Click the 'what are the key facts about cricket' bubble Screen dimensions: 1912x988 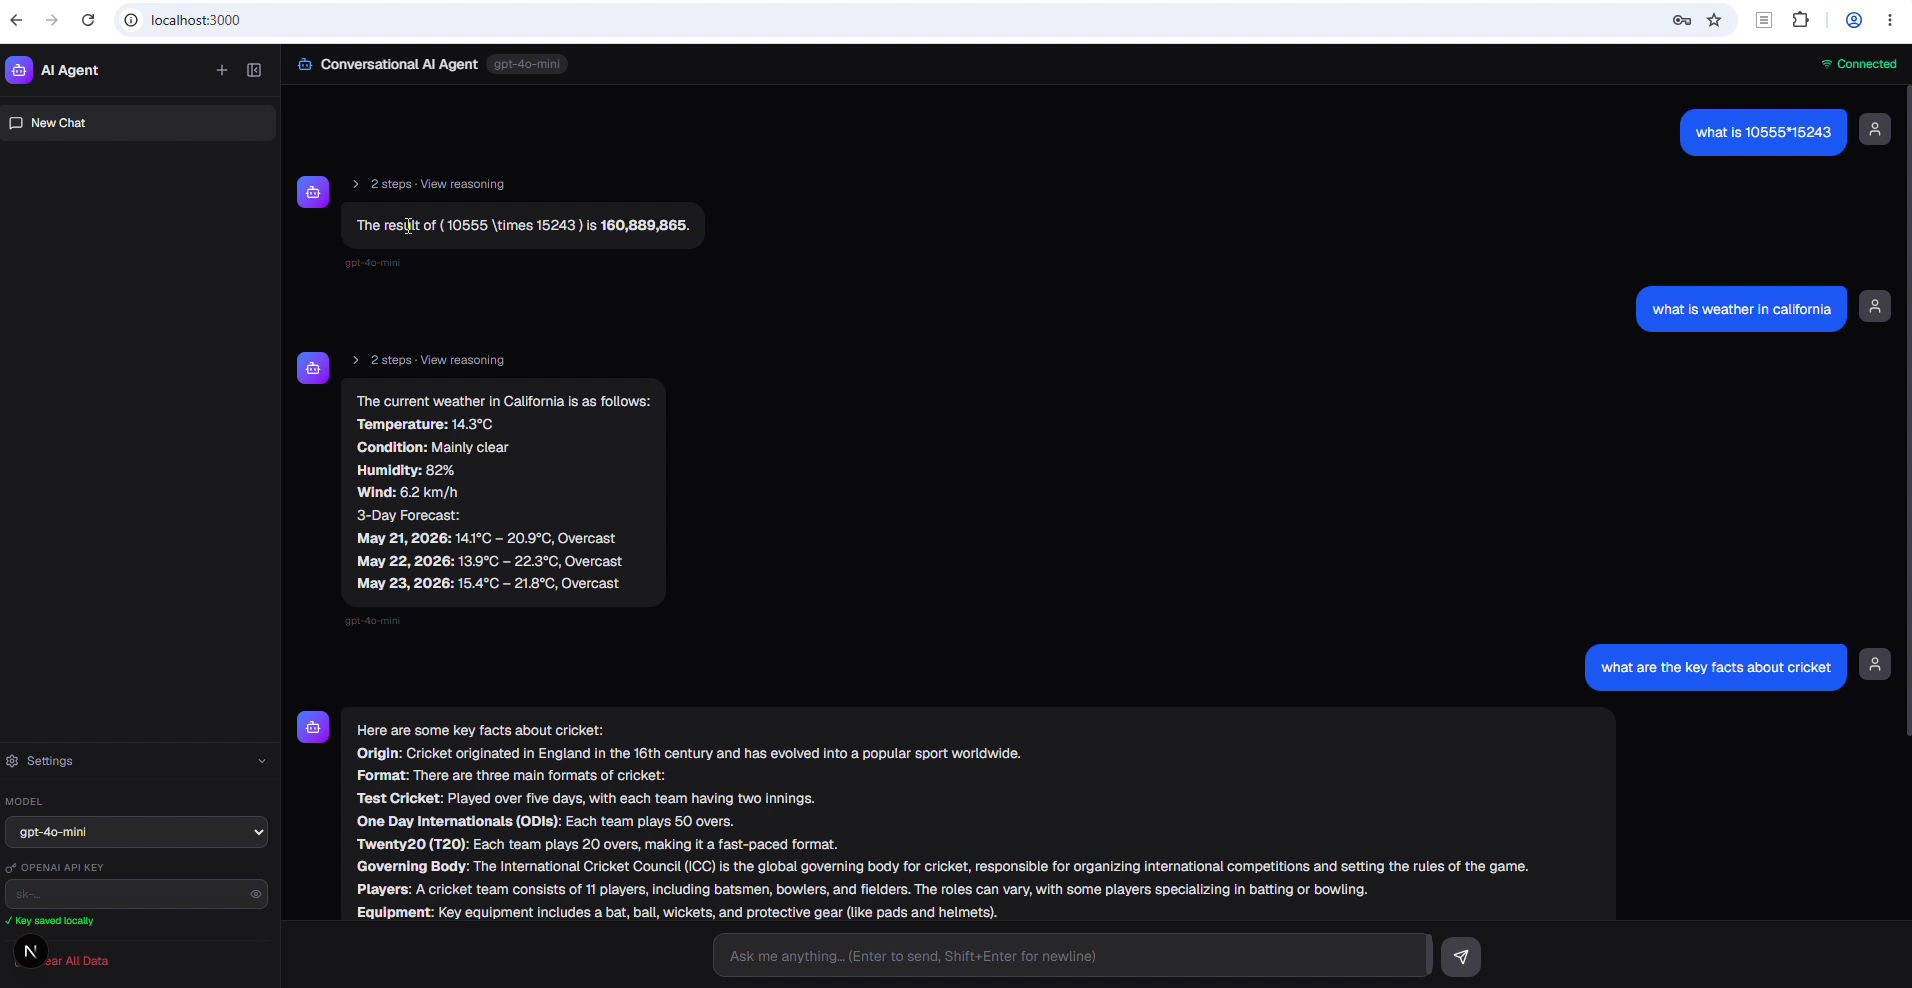[1715, 667]
